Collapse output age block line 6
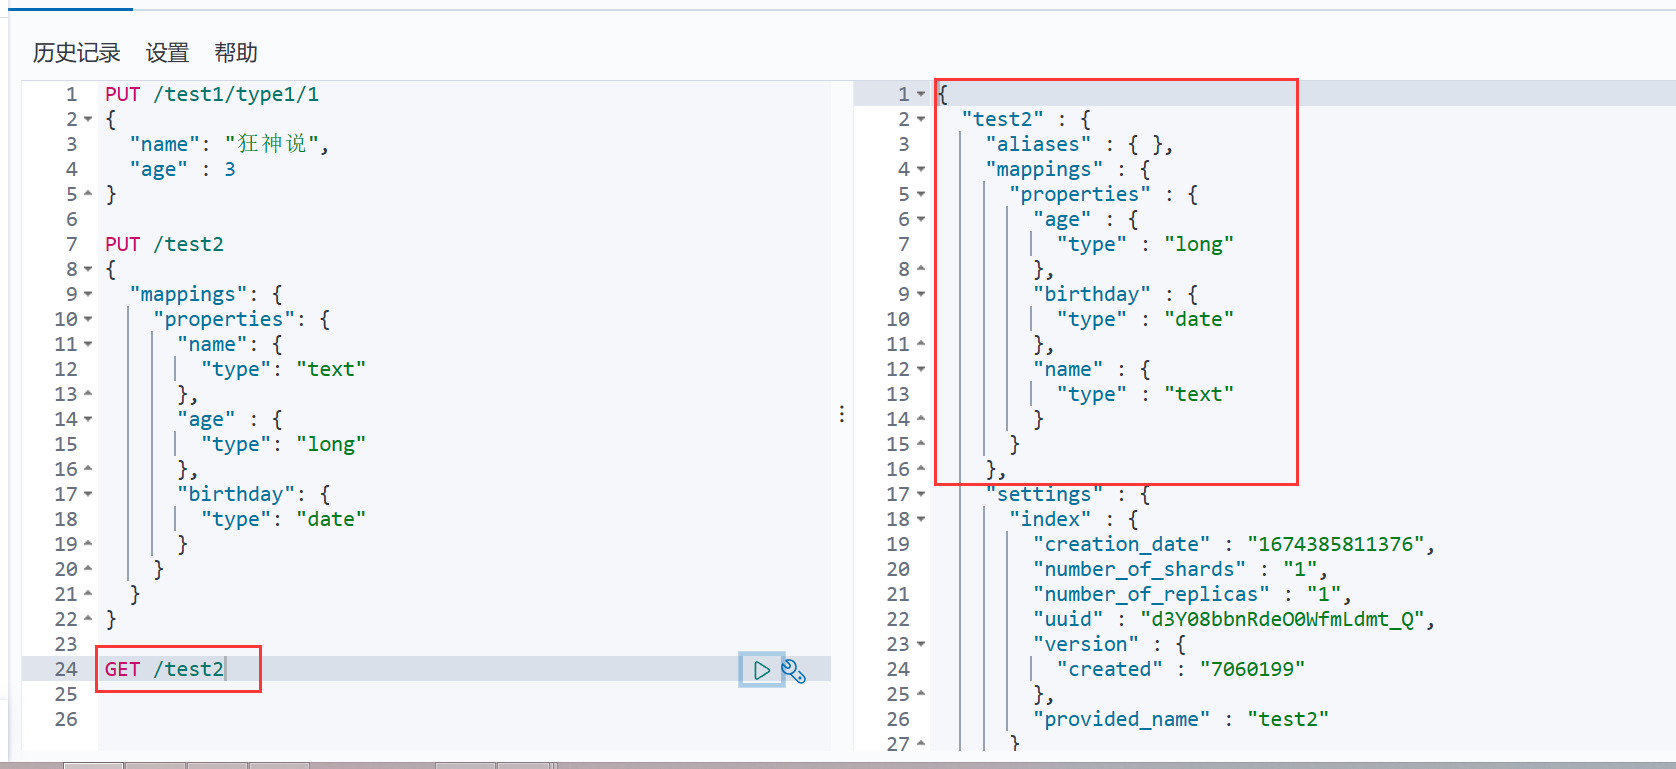The width and height of the screenshot is (1676, 769). tap(921, 220)
